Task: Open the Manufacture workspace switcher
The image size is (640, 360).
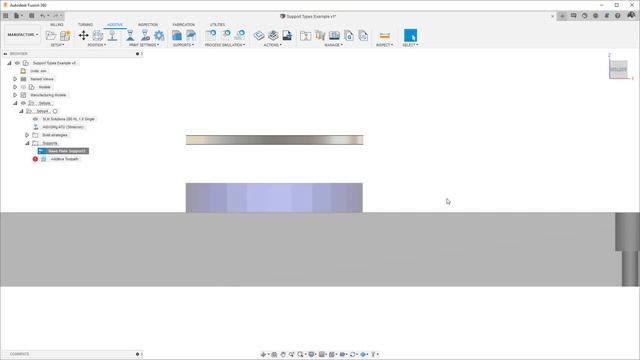Action: tap(22, 35)
